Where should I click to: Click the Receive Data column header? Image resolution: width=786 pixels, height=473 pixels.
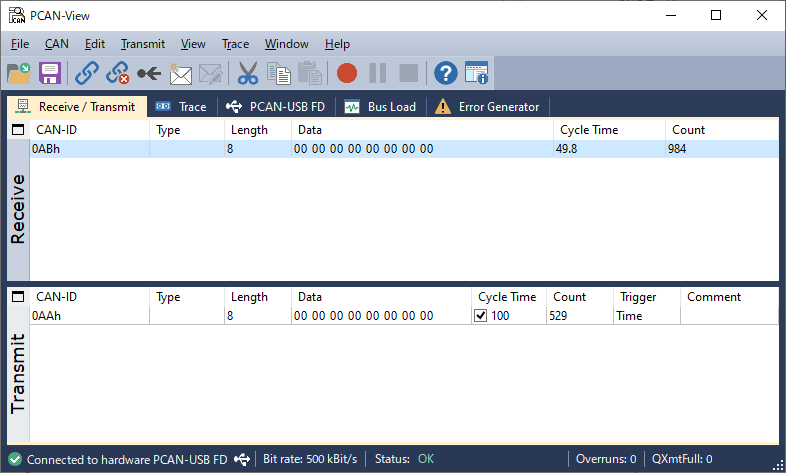tap(423, 130)
